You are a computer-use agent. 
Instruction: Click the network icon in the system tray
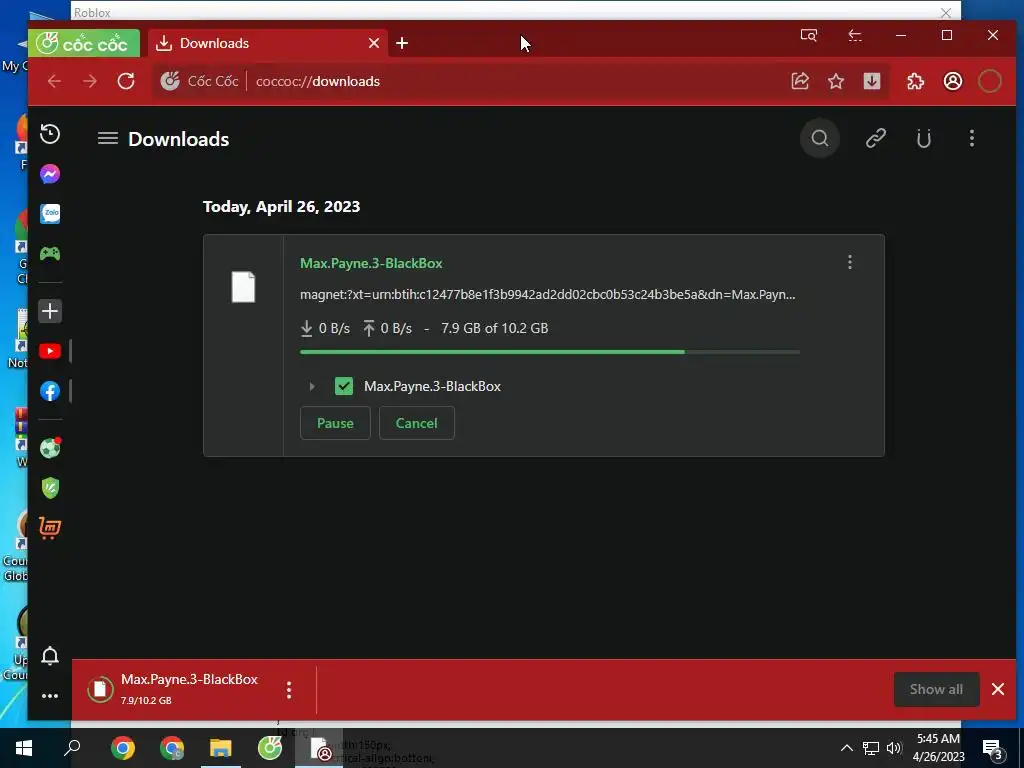tap(871, 748)
